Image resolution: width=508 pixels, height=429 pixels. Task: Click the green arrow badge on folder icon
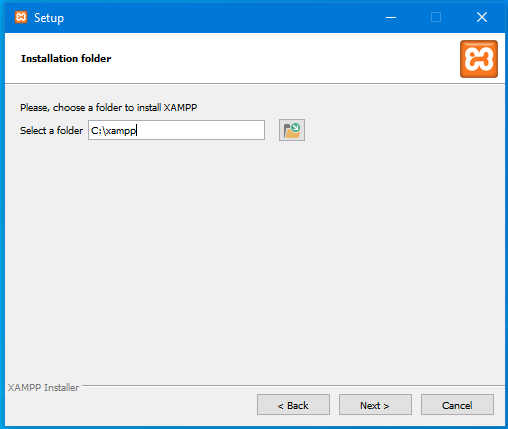click(295, 127)
